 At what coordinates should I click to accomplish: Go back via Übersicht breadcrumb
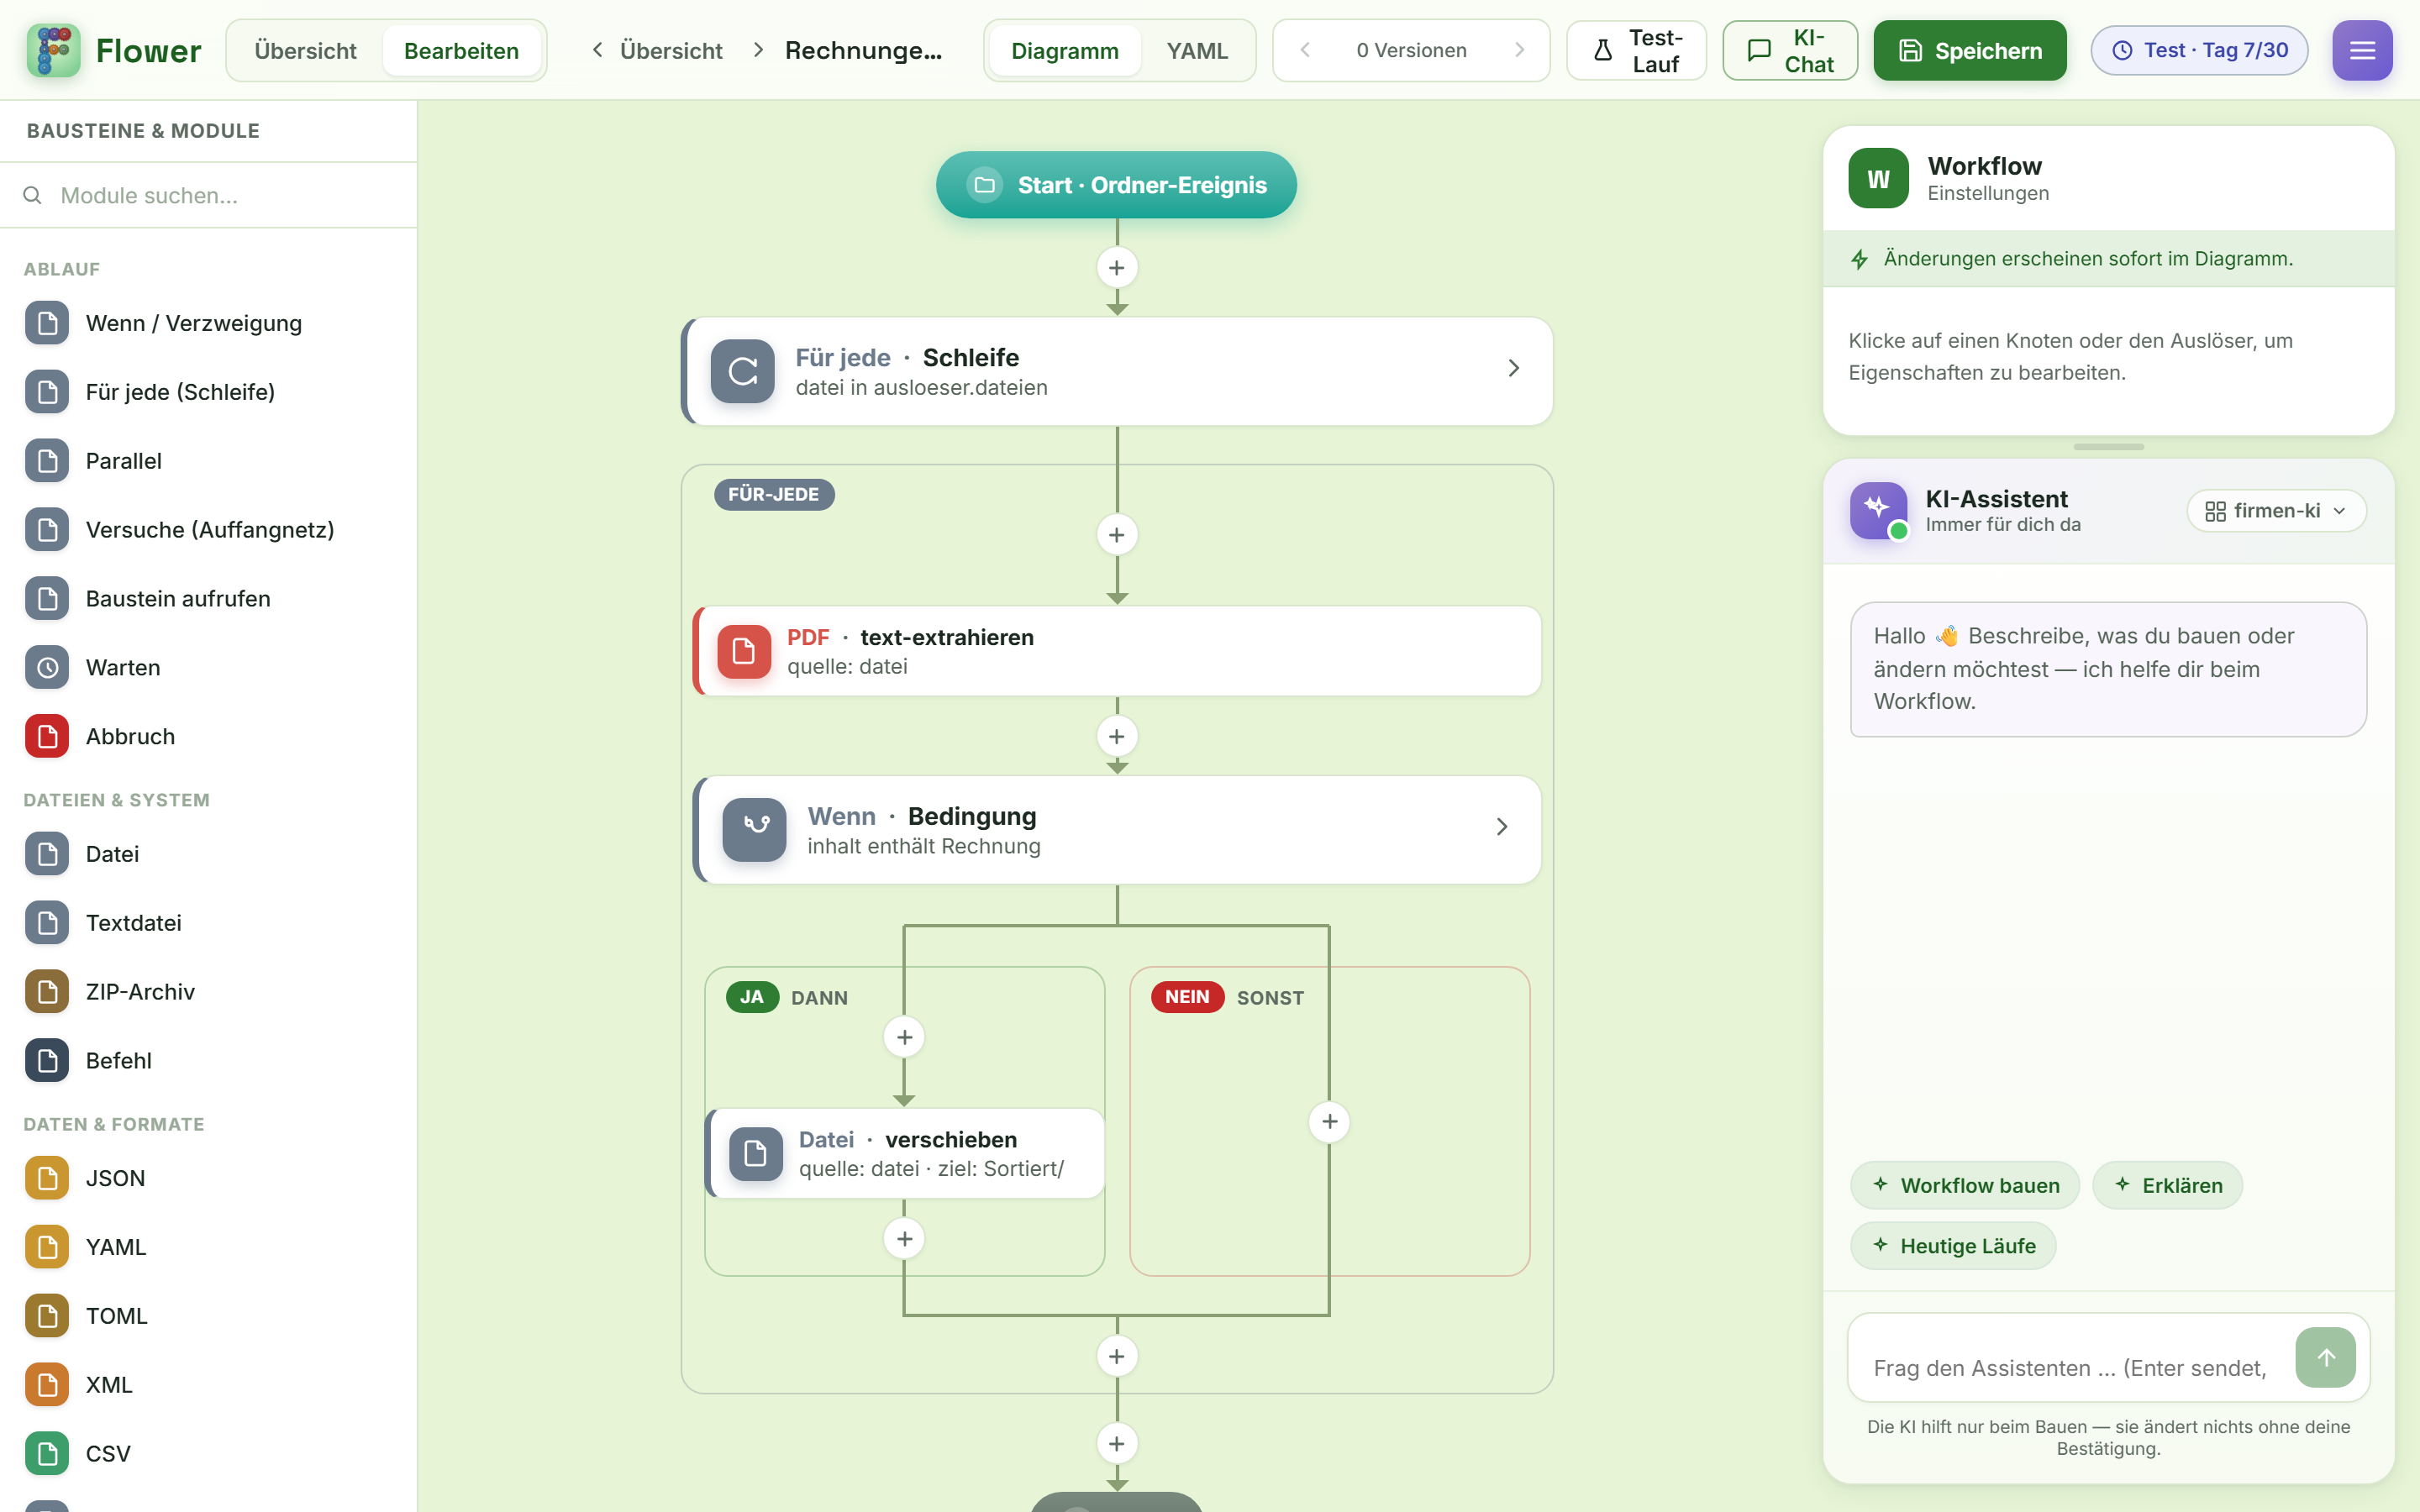click(658, 50)
